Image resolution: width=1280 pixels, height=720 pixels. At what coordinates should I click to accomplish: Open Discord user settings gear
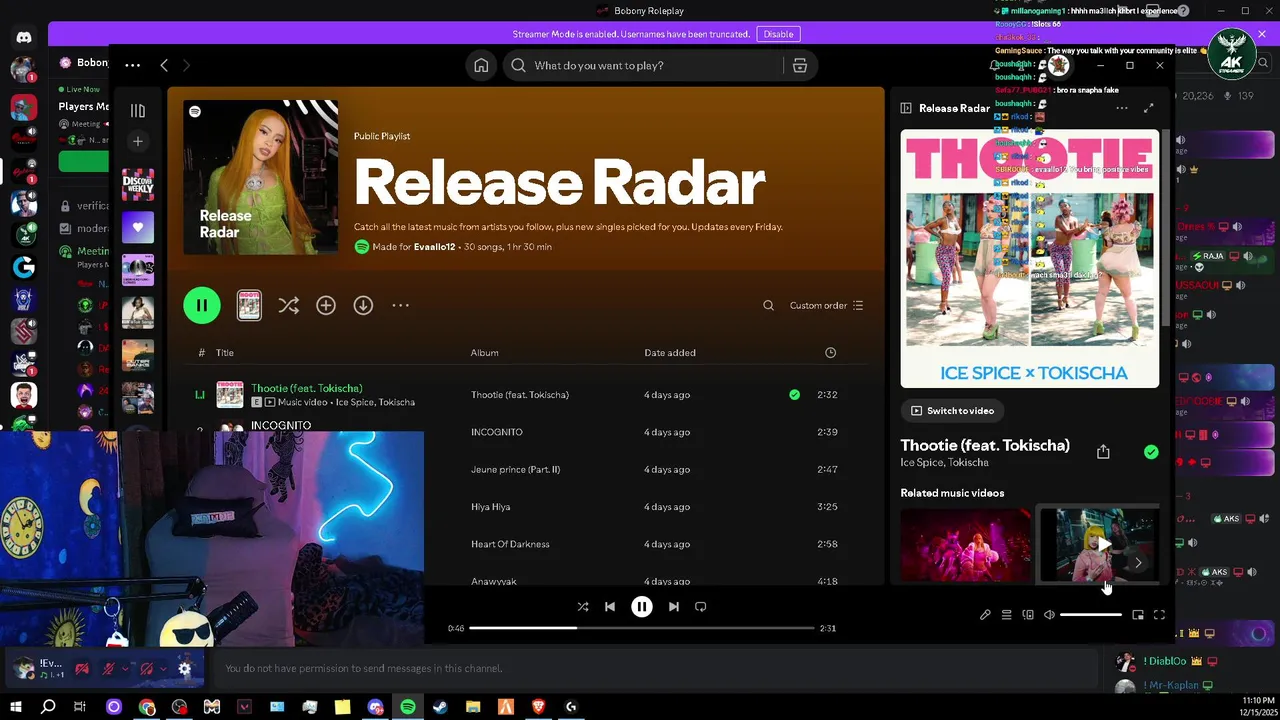tap(184, 668)
